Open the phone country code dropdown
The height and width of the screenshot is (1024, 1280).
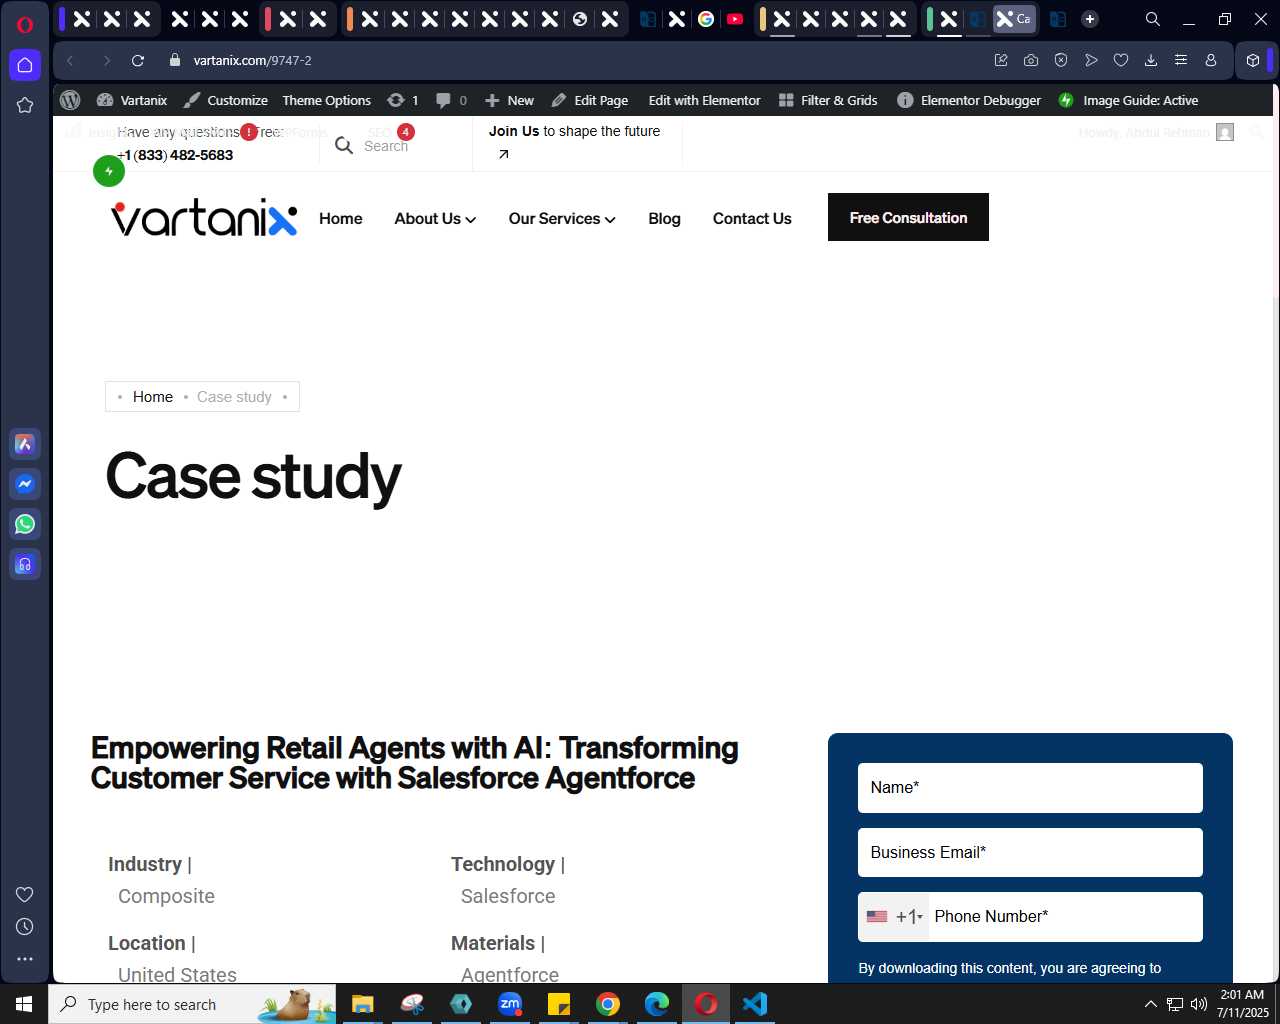tap(894, 917)
